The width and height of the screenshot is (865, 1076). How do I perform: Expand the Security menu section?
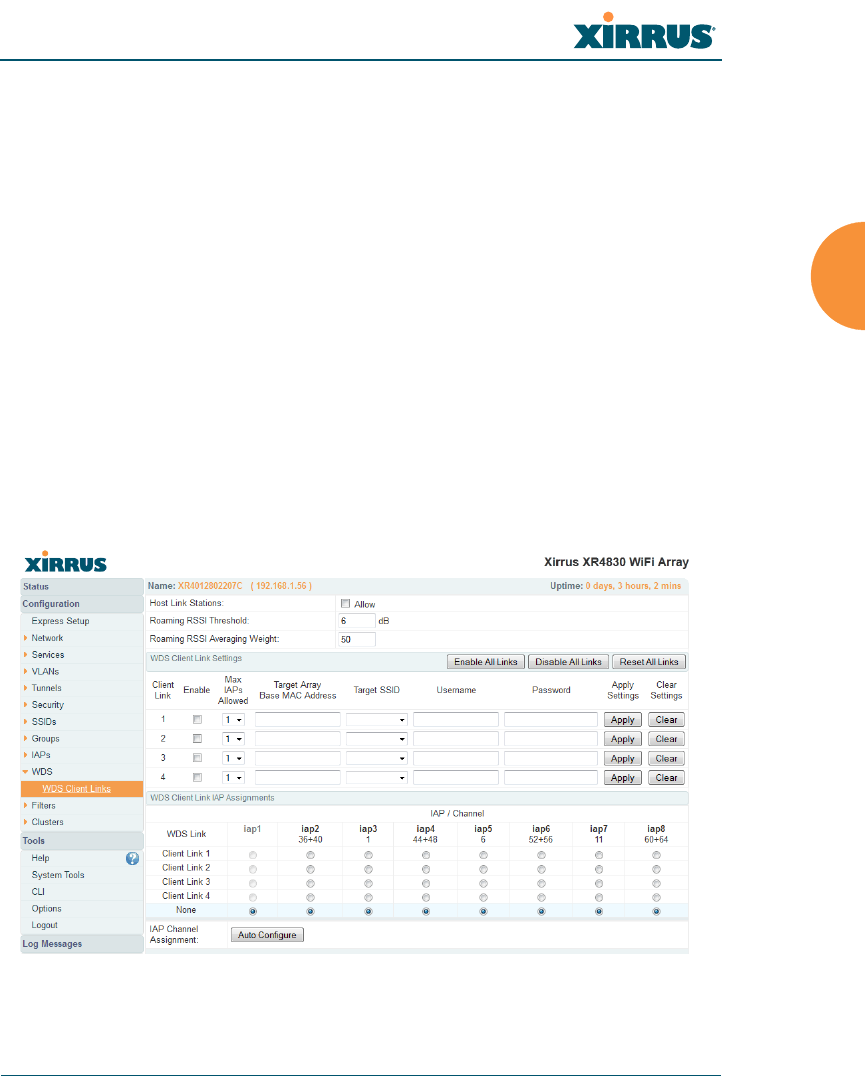pyautogui.click(x=47, y=705)
